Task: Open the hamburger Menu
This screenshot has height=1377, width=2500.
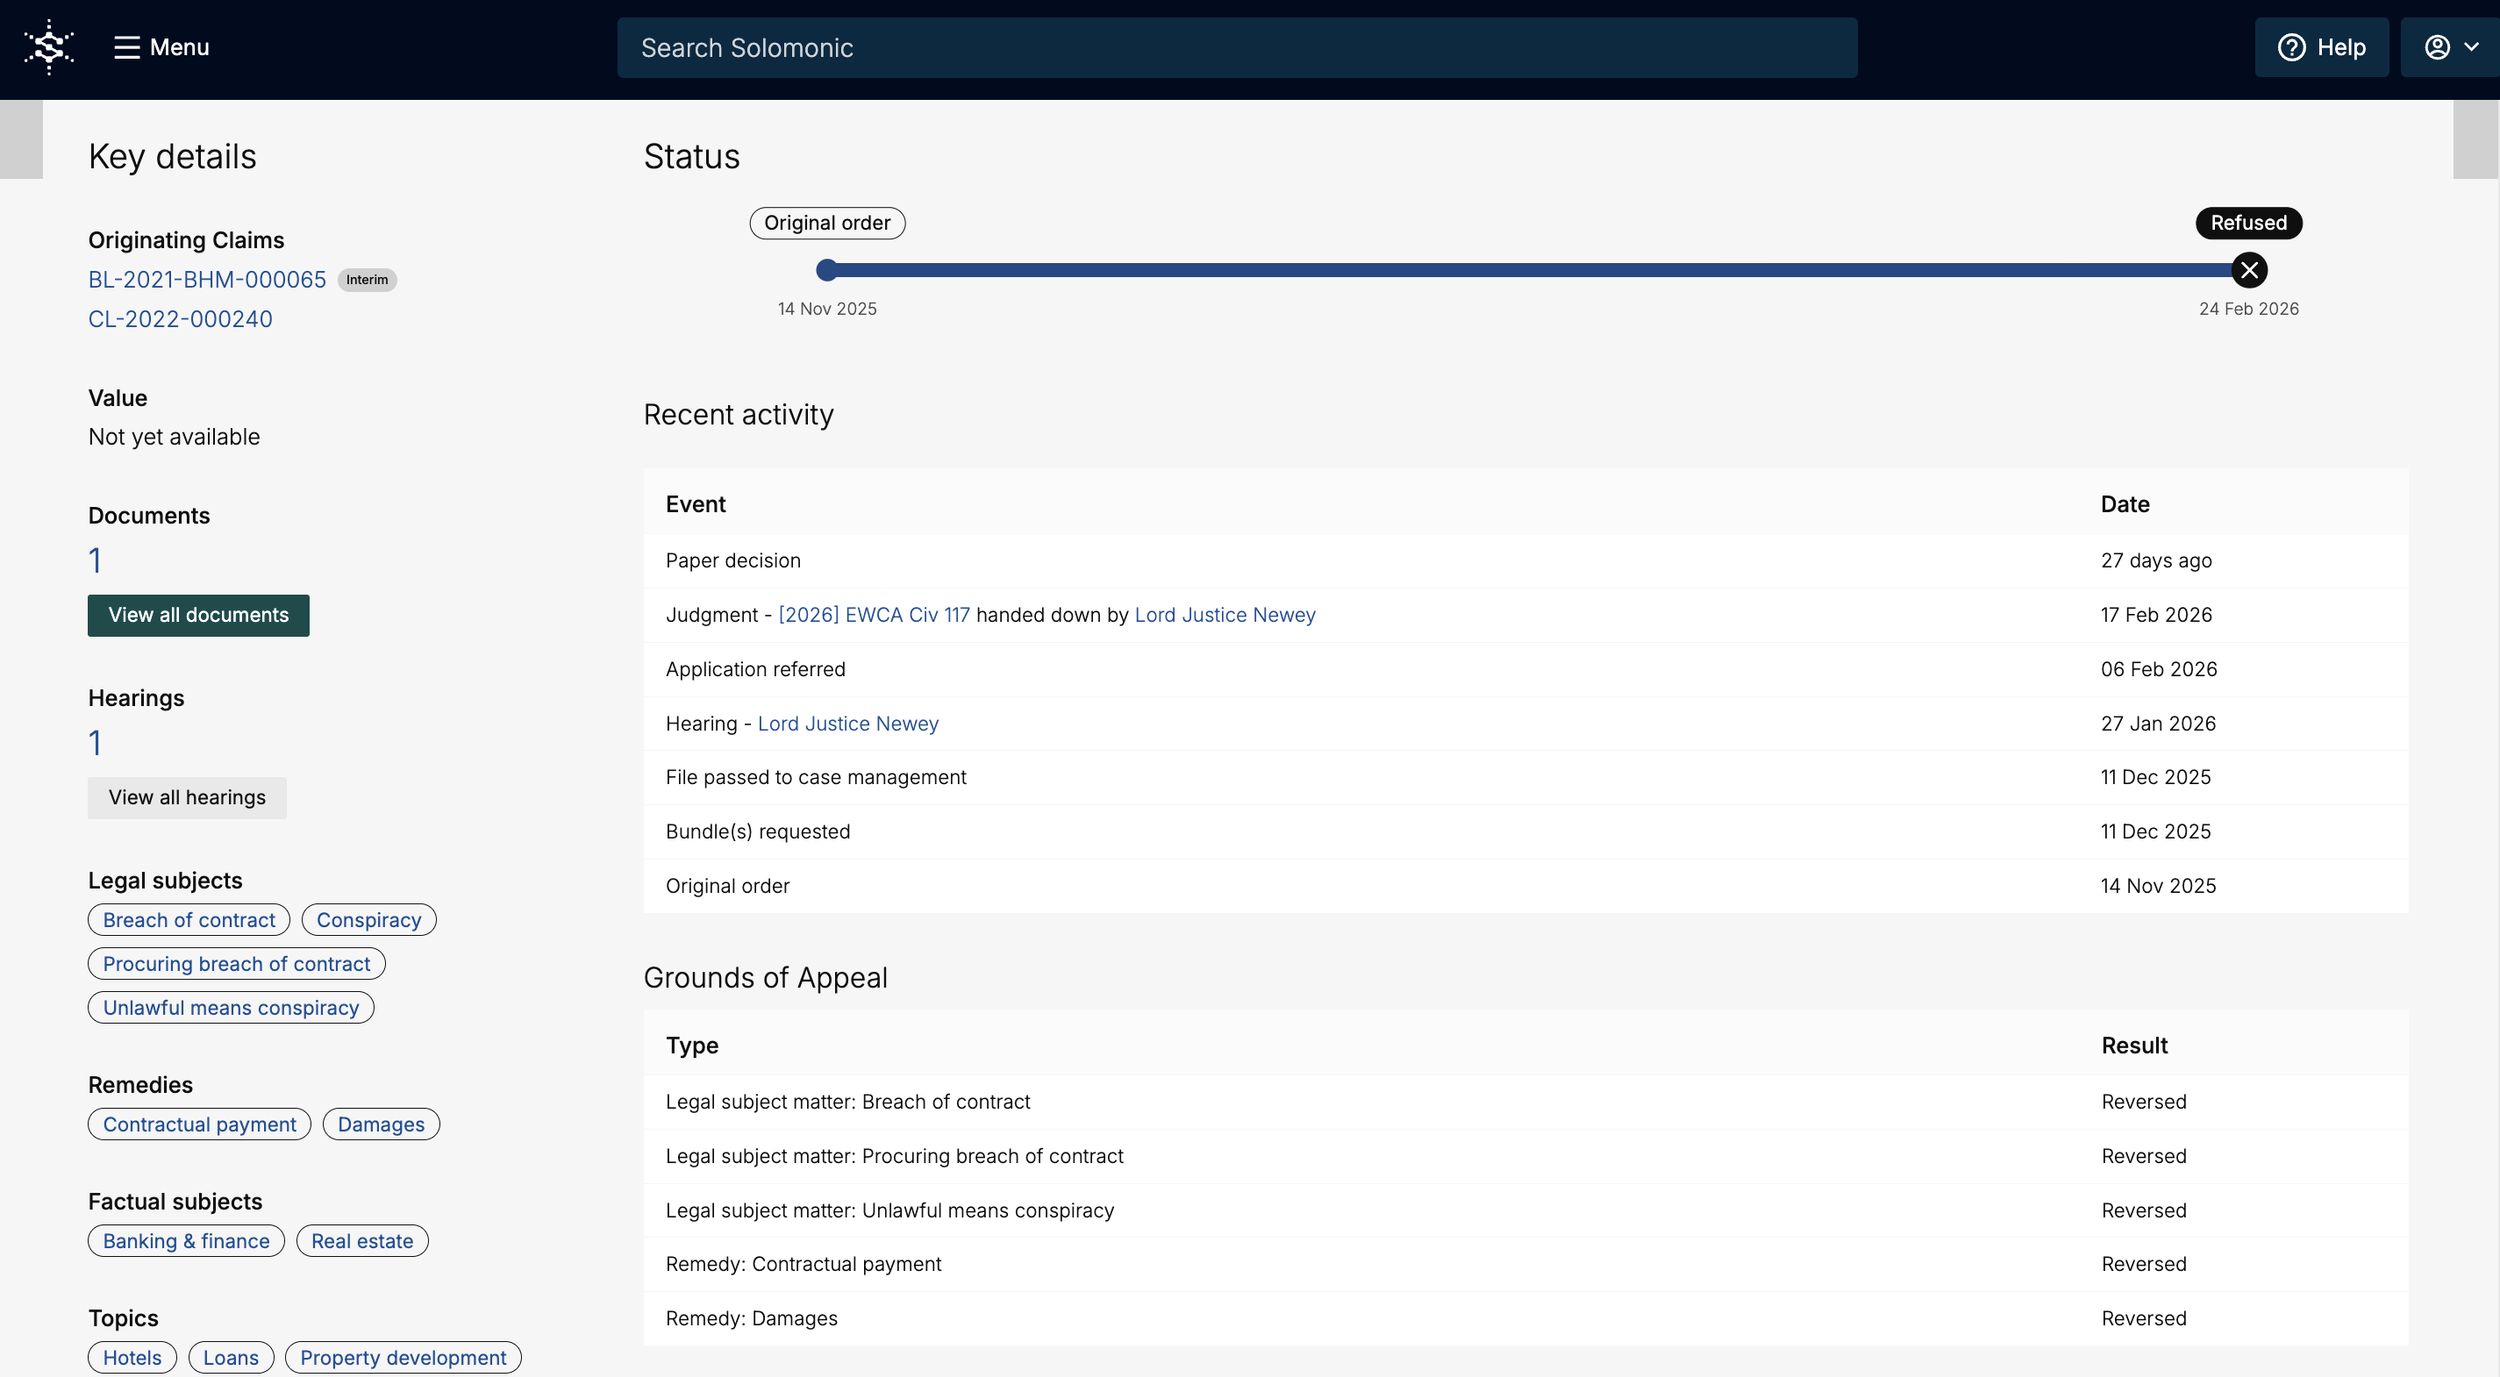Action: (161, 47)
